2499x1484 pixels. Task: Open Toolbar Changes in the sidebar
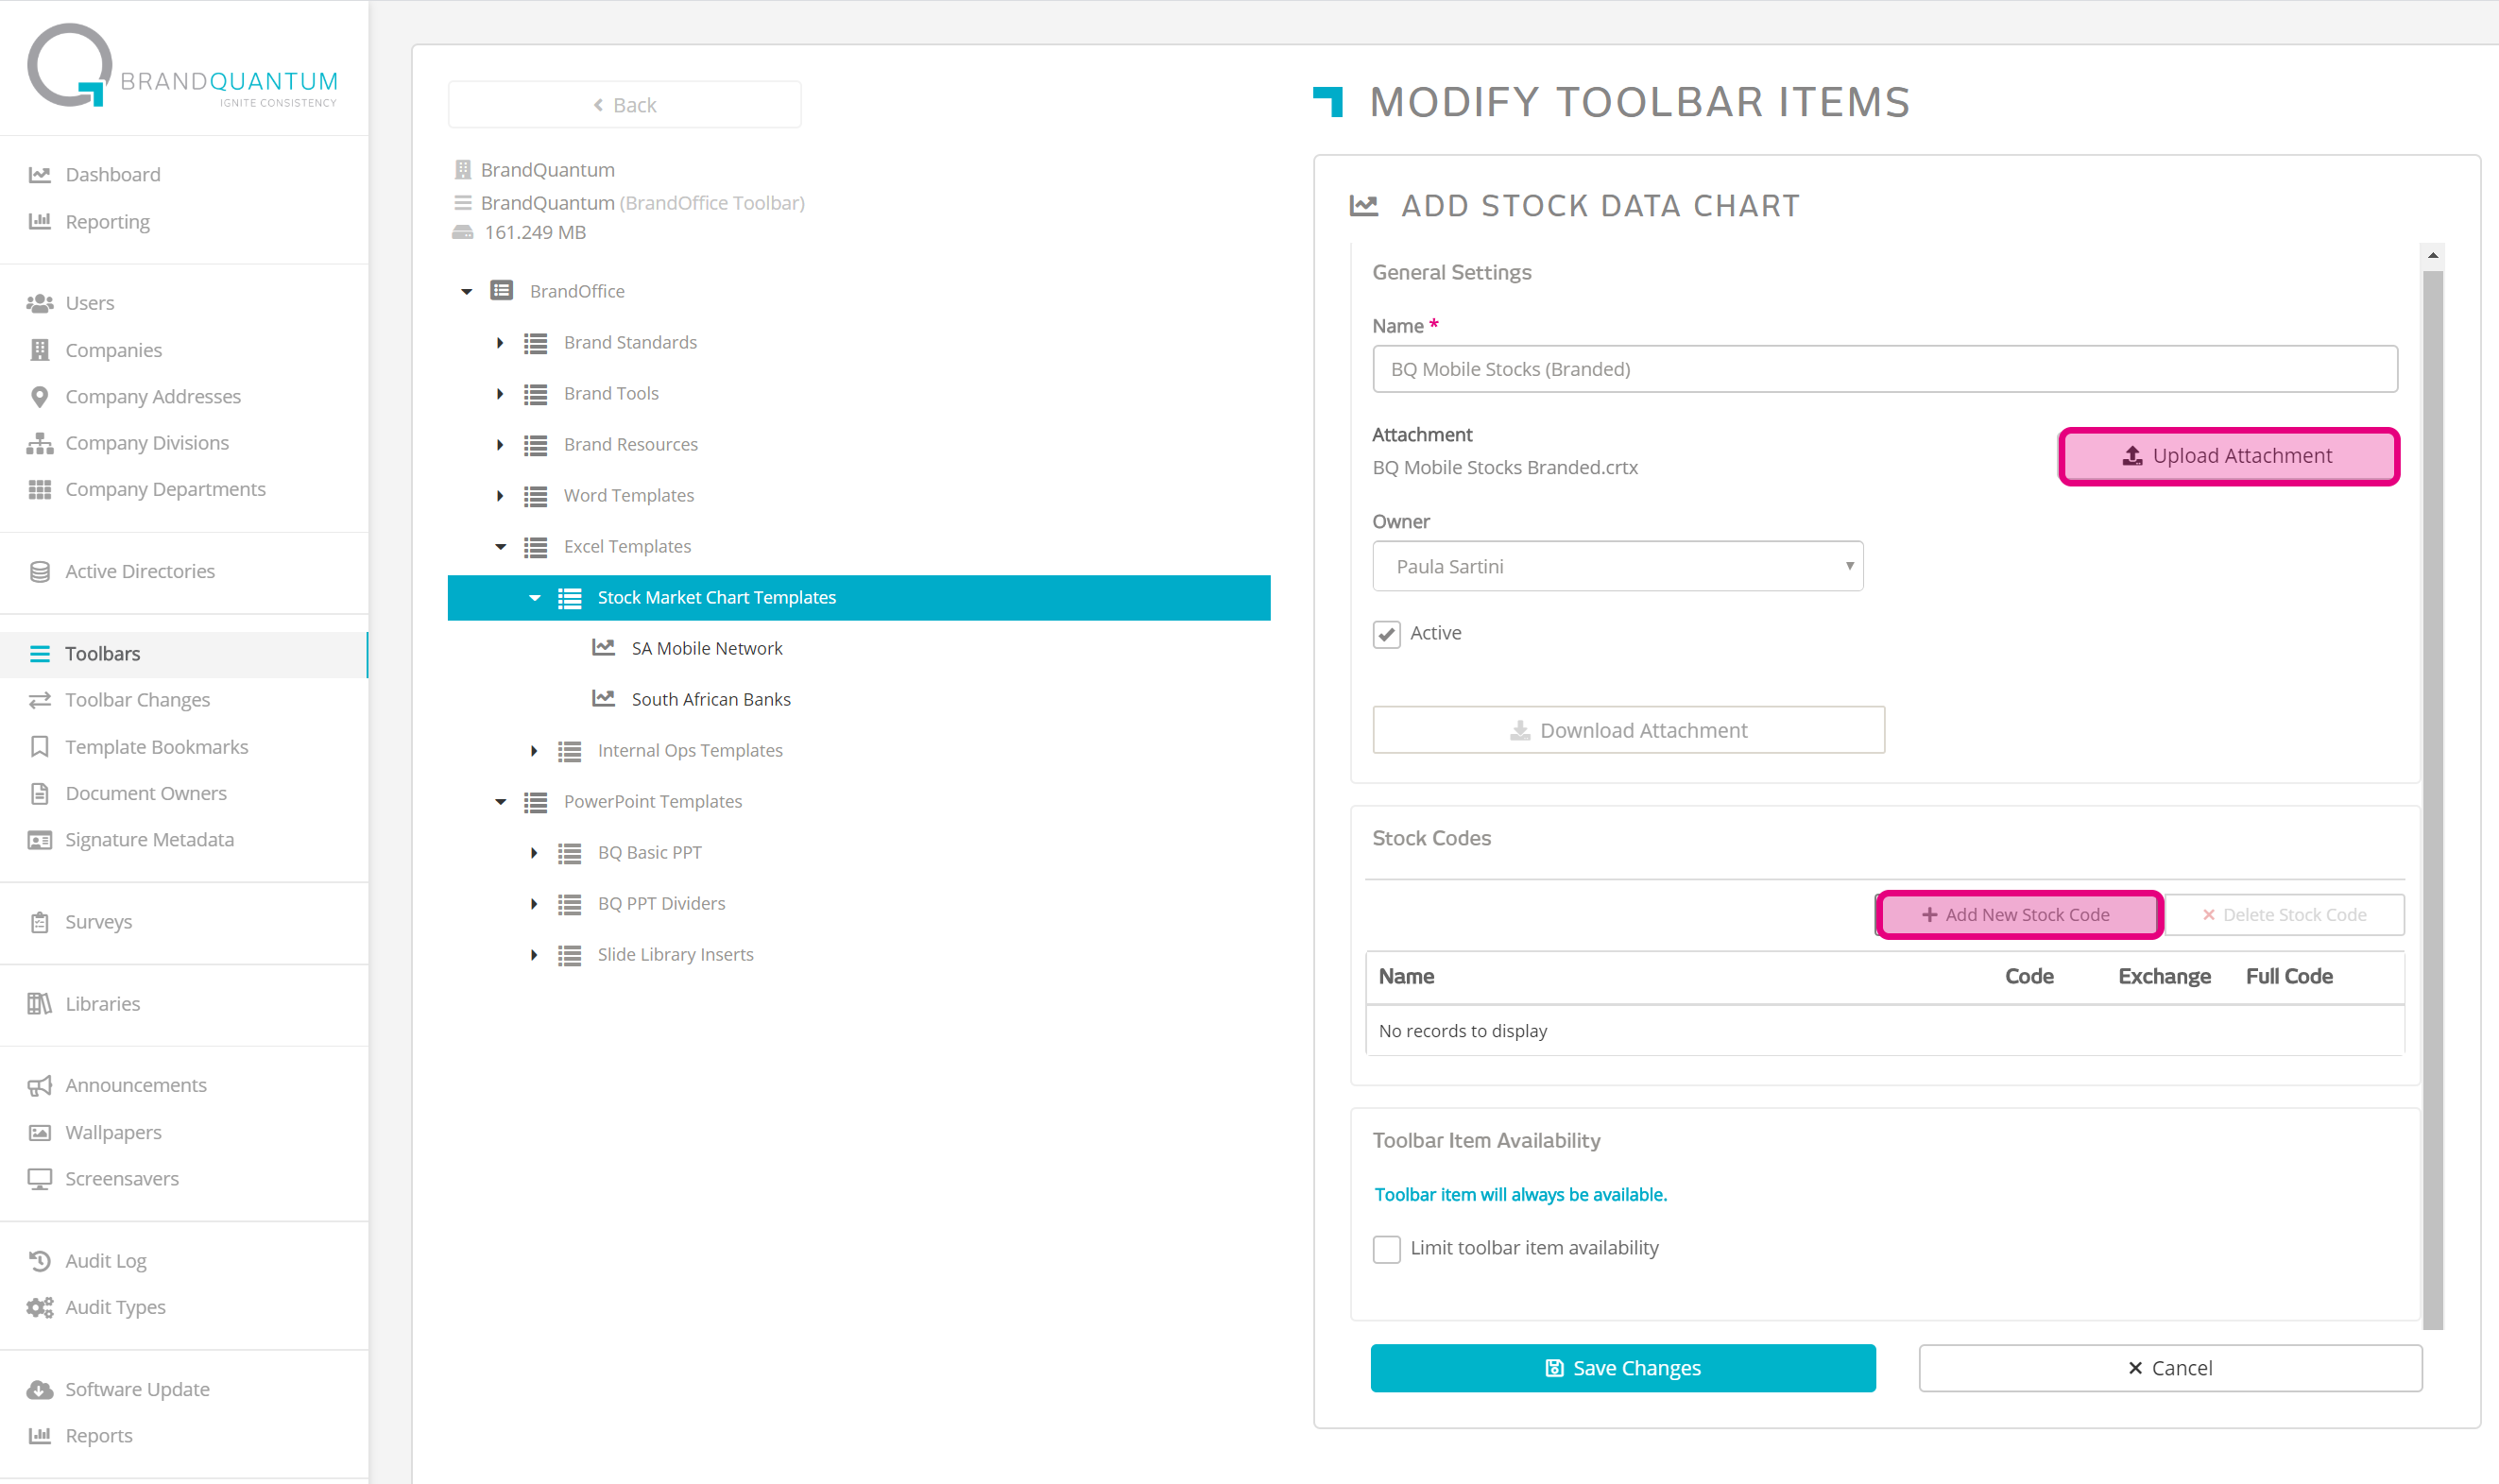tap(137, 700)
